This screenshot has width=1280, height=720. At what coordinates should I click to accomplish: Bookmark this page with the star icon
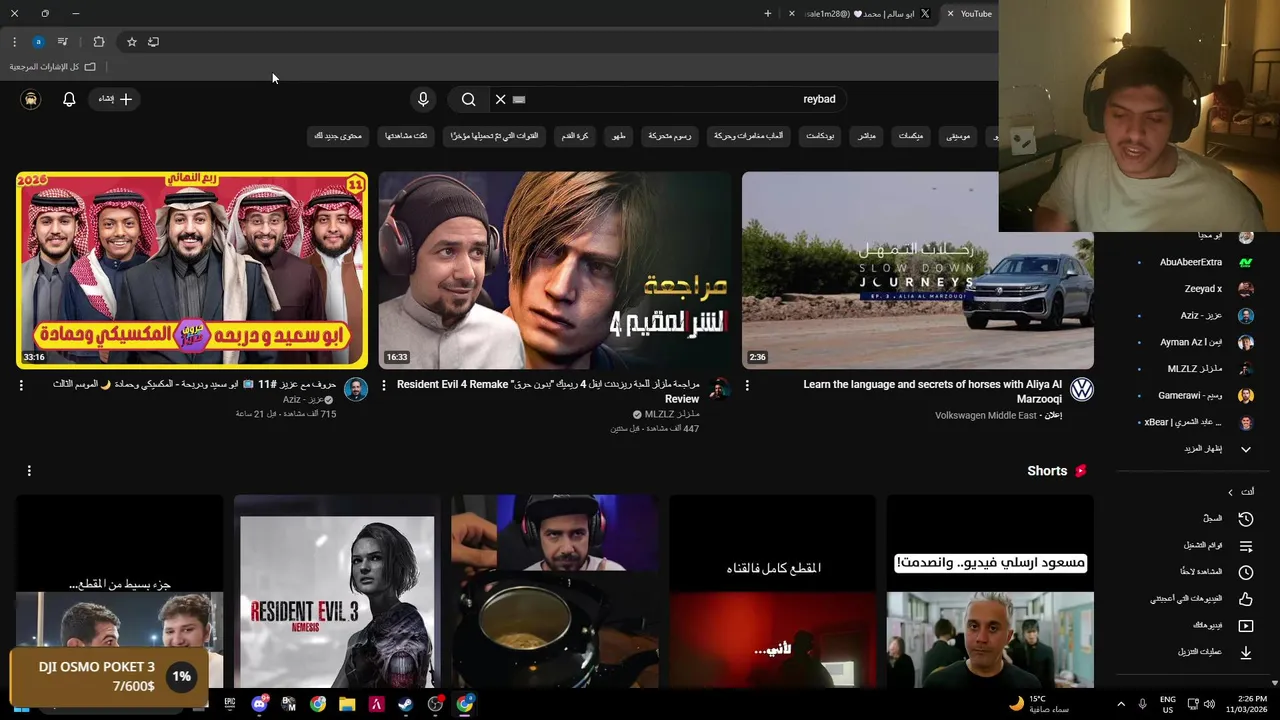131,42
